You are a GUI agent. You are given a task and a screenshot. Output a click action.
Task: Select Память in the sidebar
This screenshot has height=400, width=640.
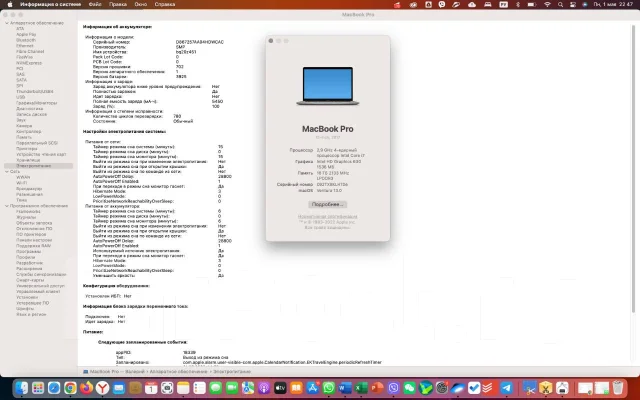pyautogui.click(x=24, y=138)
